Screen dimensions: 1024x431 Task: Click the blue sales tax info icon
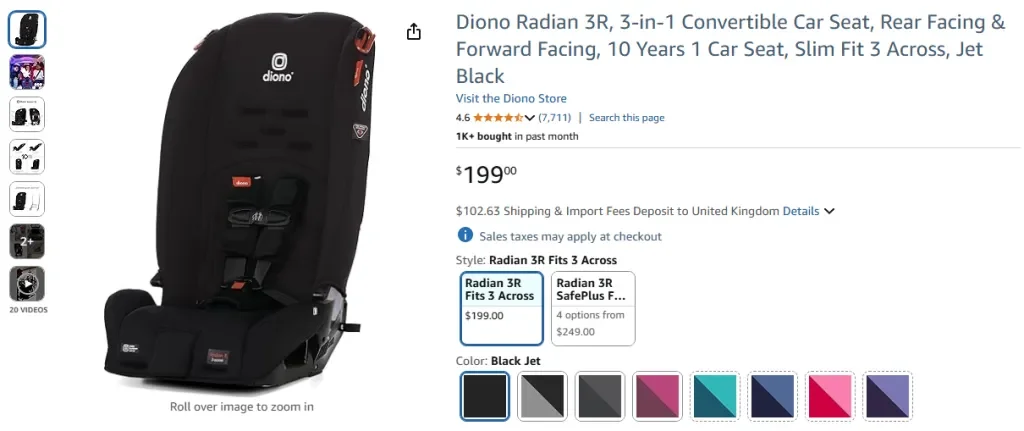point(465,236)
